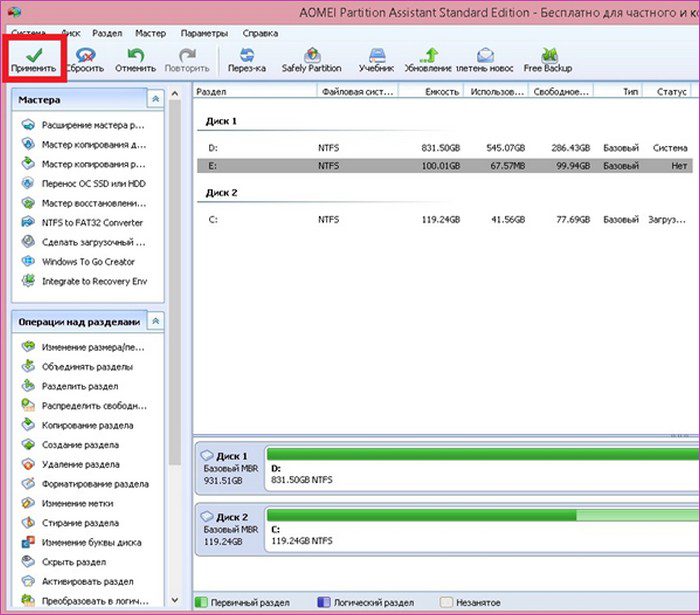Select Создание раздела operation
This screenshot has width=700, height=615.
tap(71, 445)
